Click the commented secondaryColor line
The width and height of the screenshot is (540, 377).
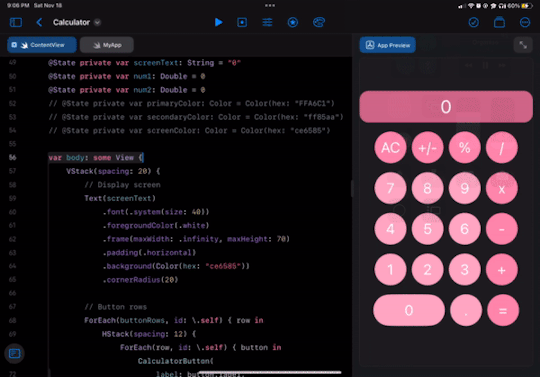click(196, 117)
